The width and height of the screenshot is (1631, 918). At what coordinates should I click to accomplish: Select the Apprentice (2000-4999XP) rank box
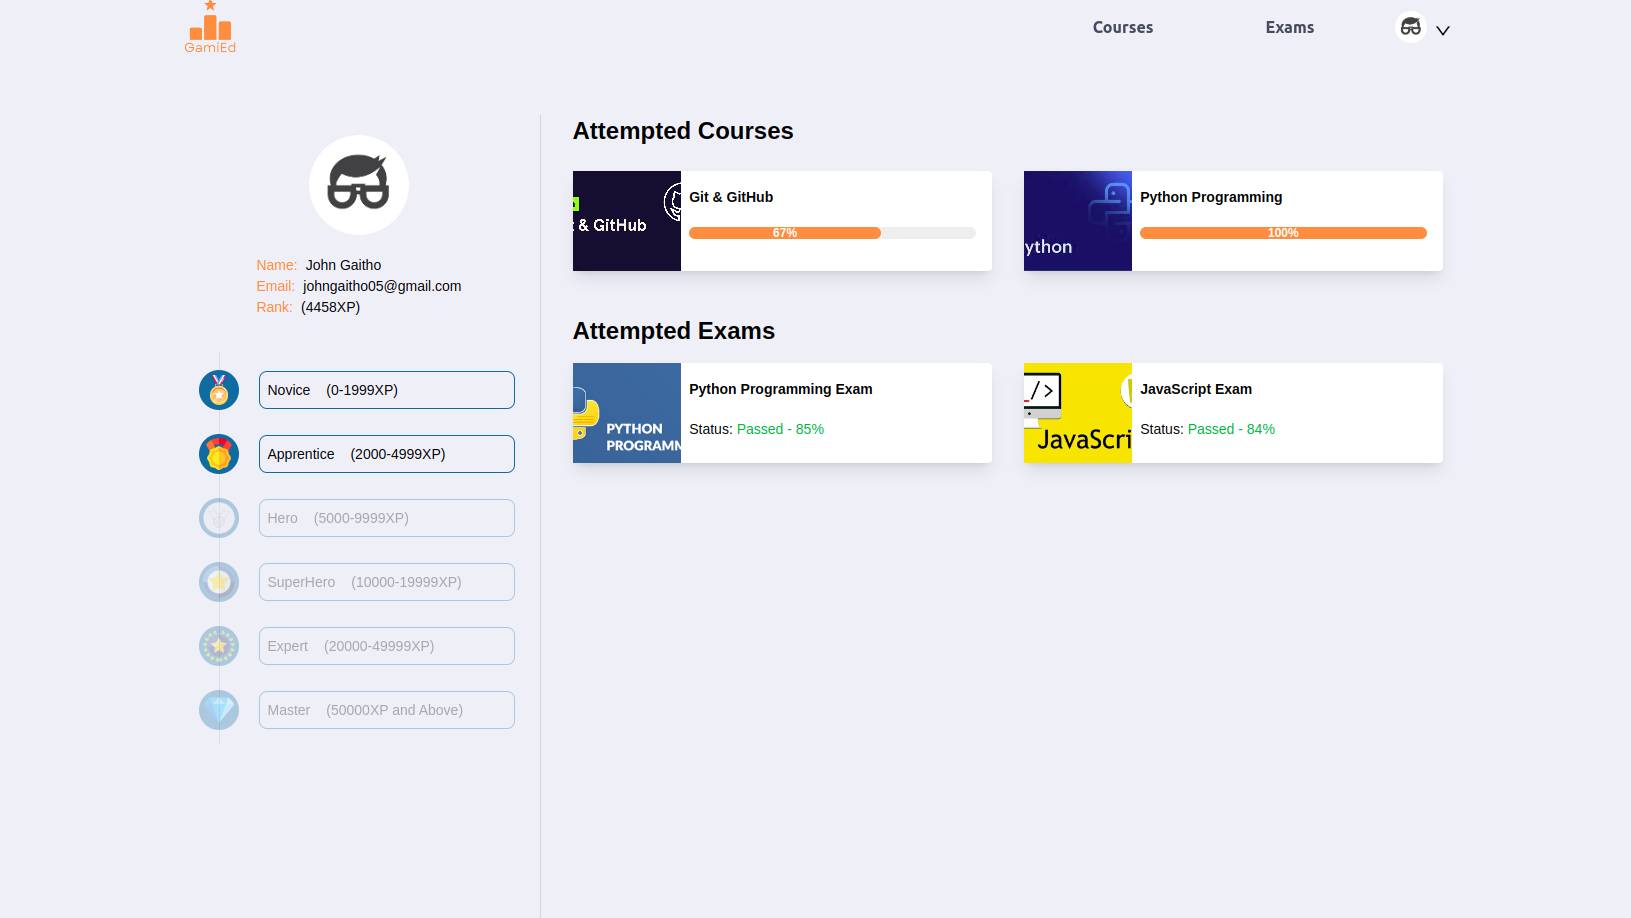point(387,454)
